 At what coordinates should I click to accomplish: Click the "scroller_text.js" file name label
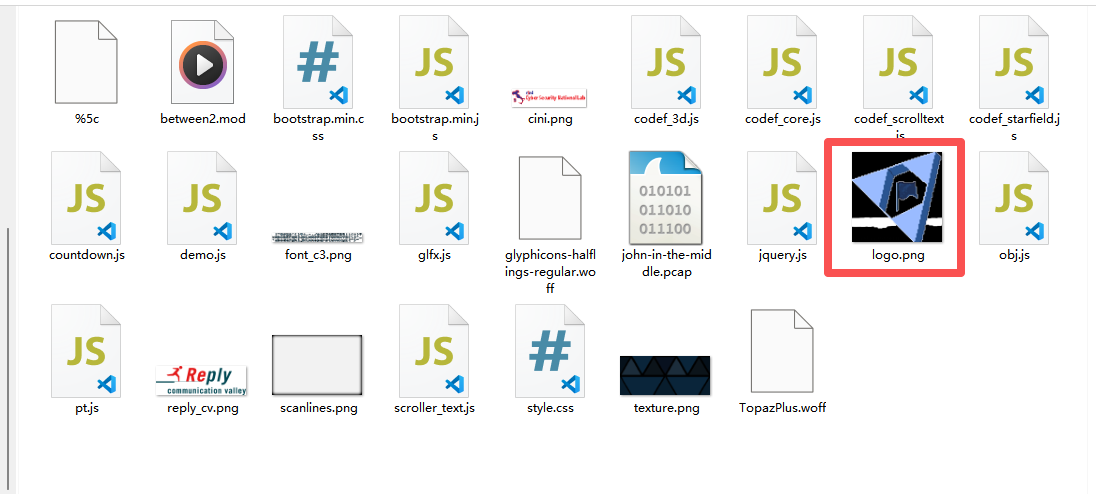pyautogui.click(x=434, y=408)
